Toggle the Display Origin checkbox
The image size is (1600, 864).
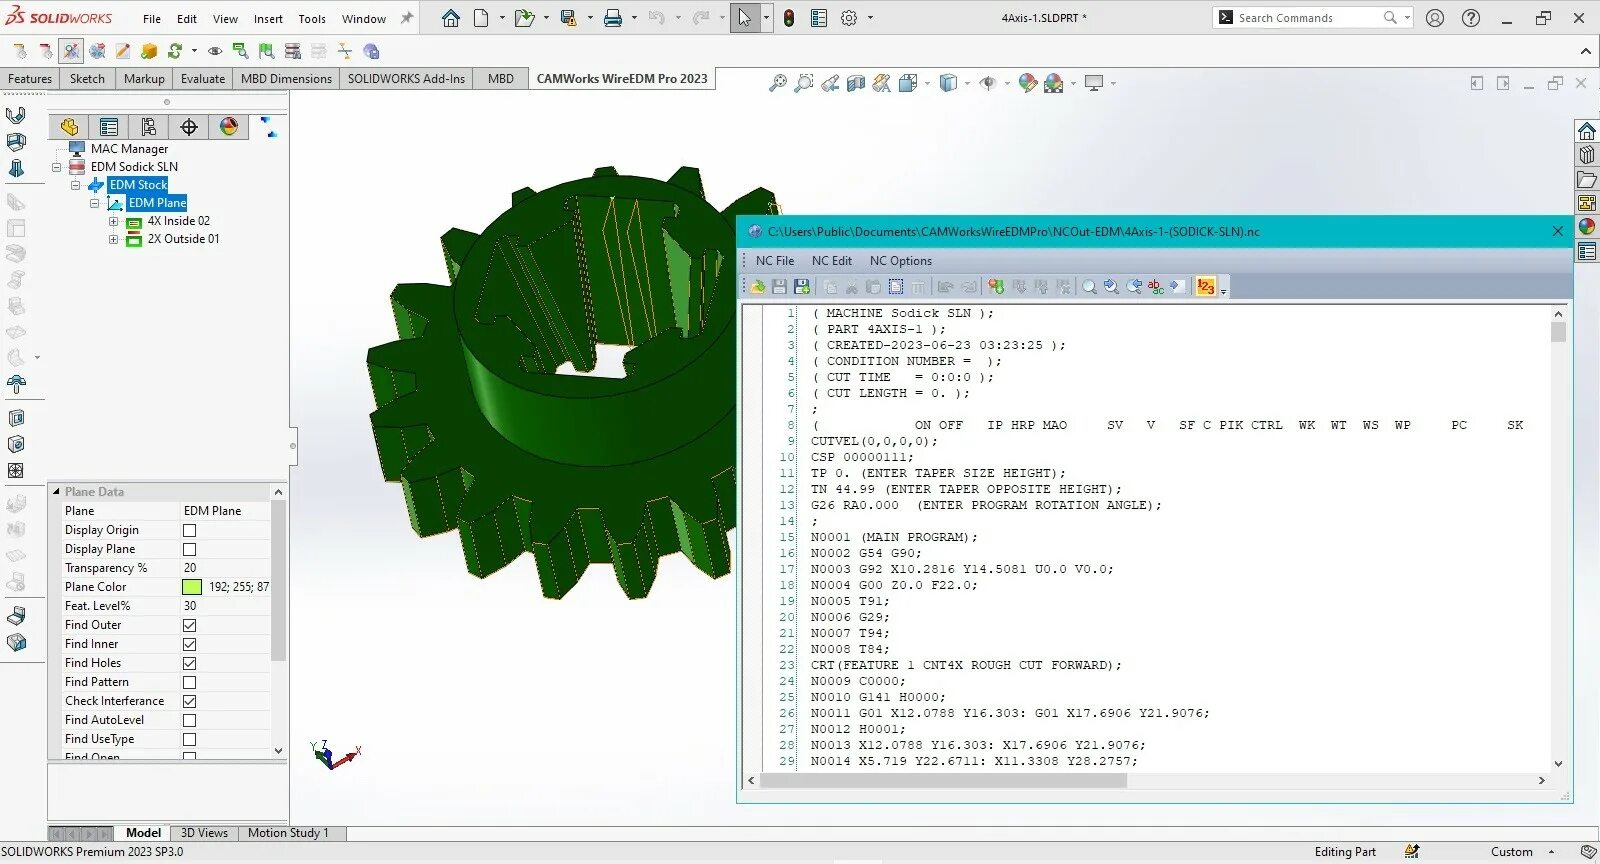pos(189,531)
